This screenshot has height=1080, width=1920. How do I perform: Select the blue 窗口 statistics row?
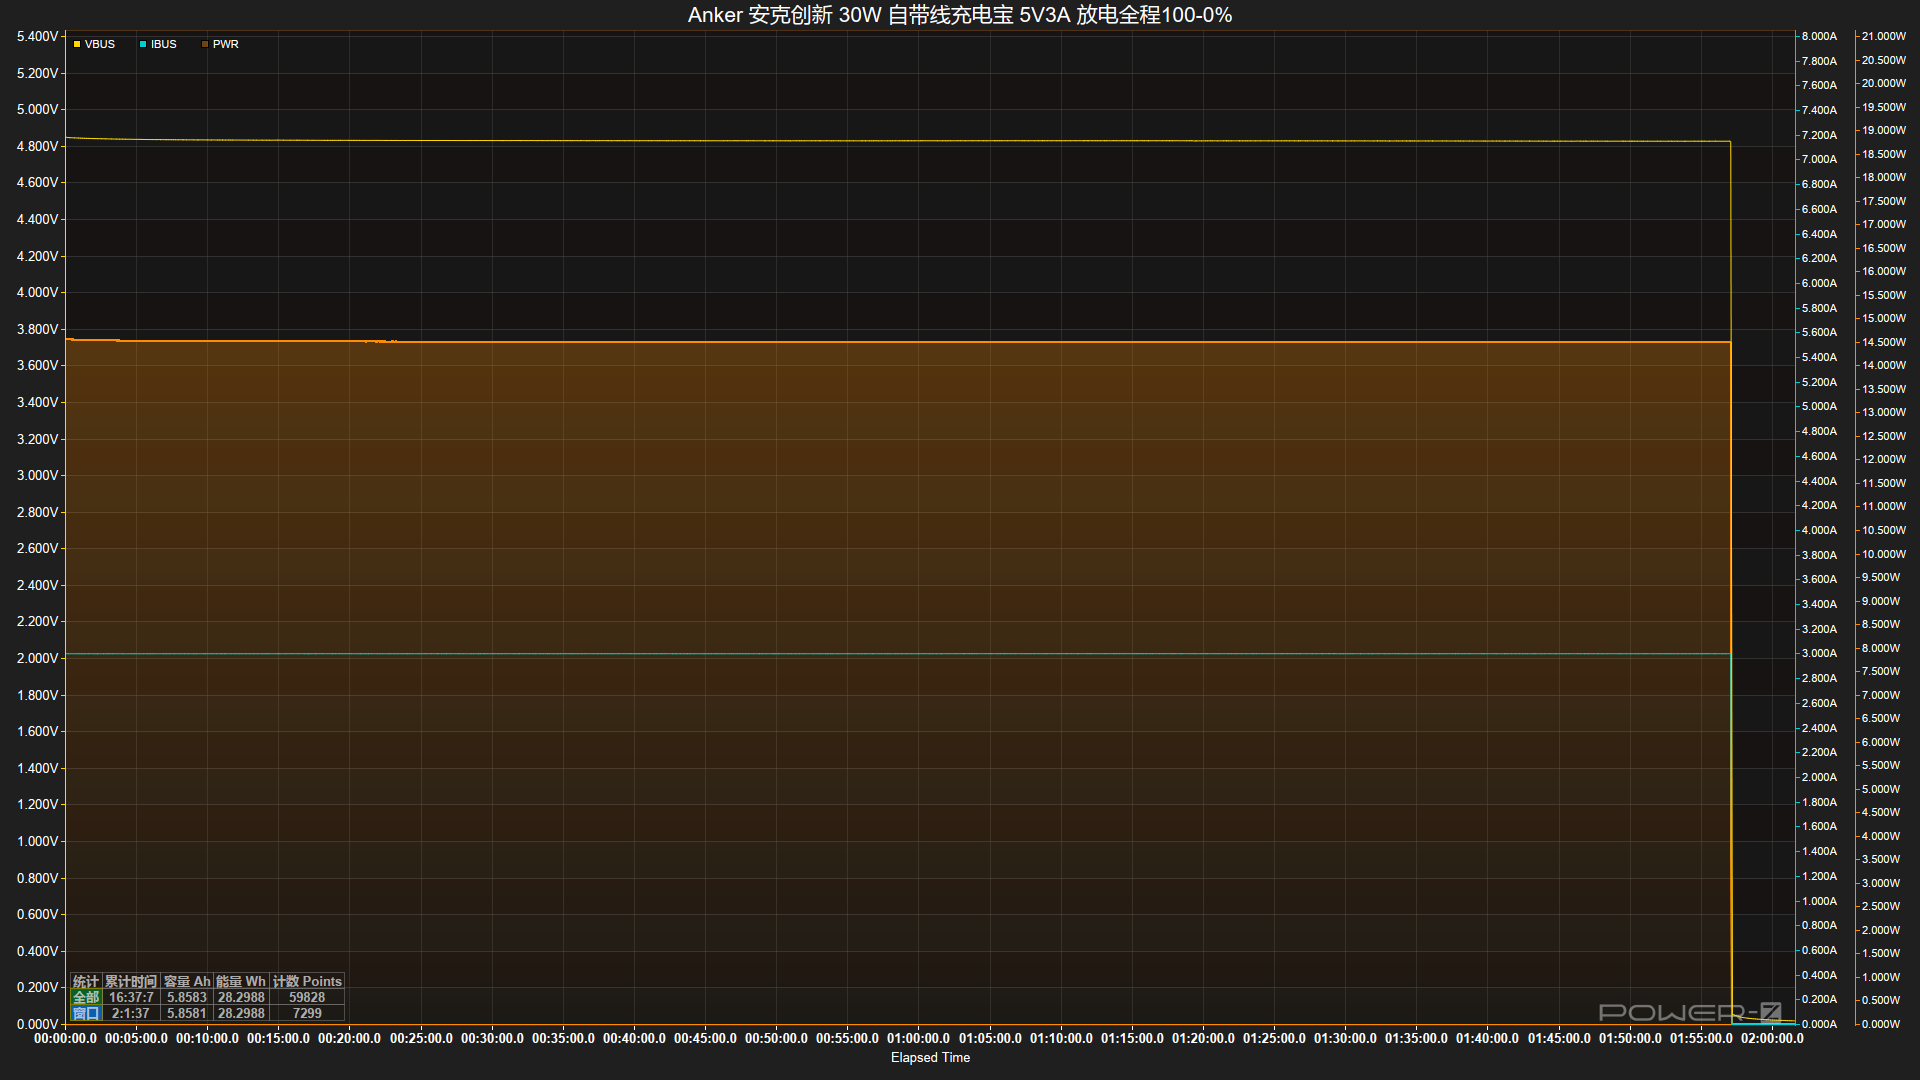click(x=86, y=1013)
